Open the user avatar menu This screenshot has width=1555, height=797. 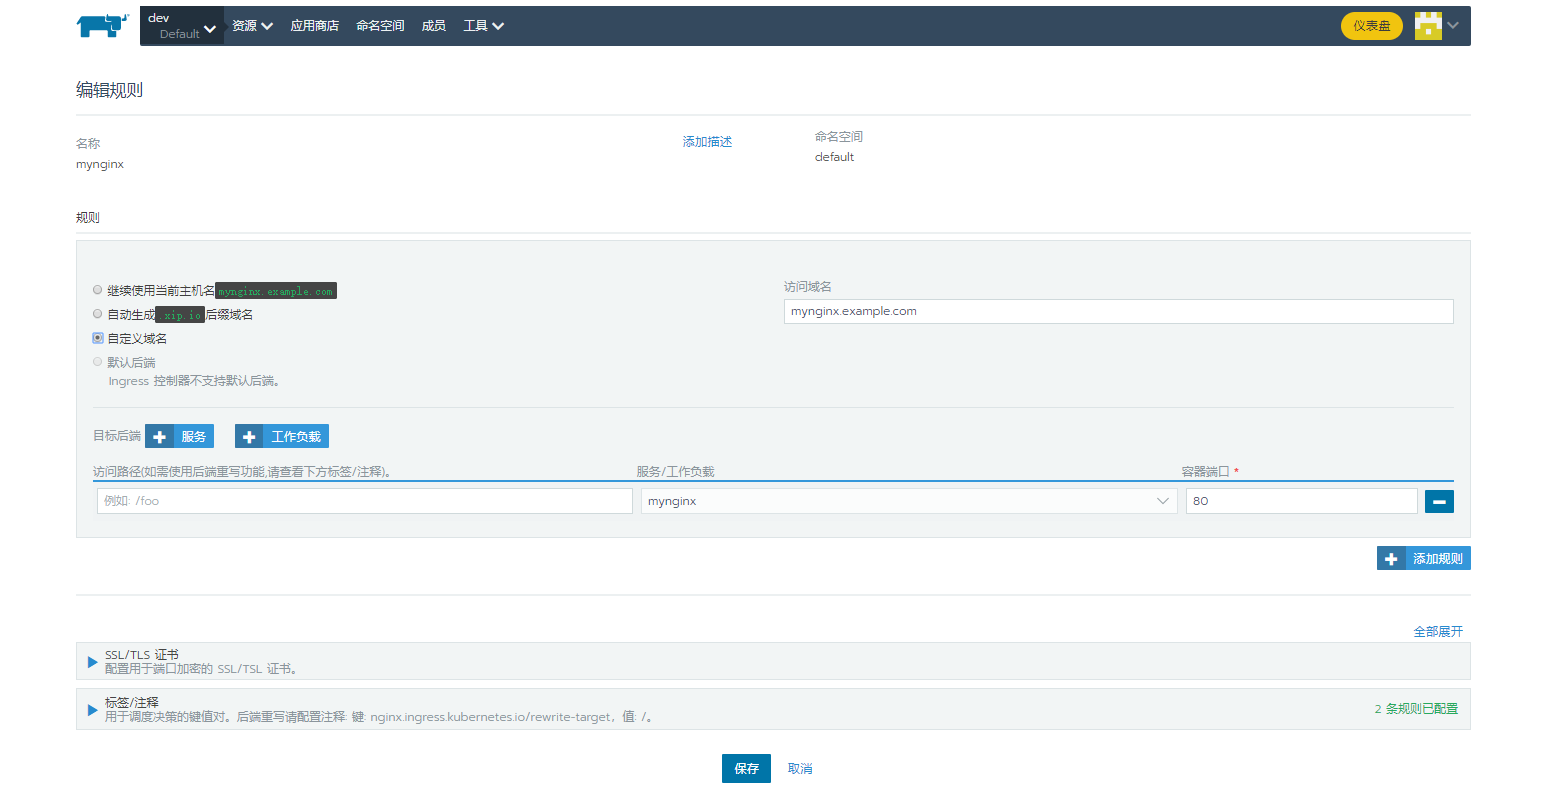tap(1437, 26)
